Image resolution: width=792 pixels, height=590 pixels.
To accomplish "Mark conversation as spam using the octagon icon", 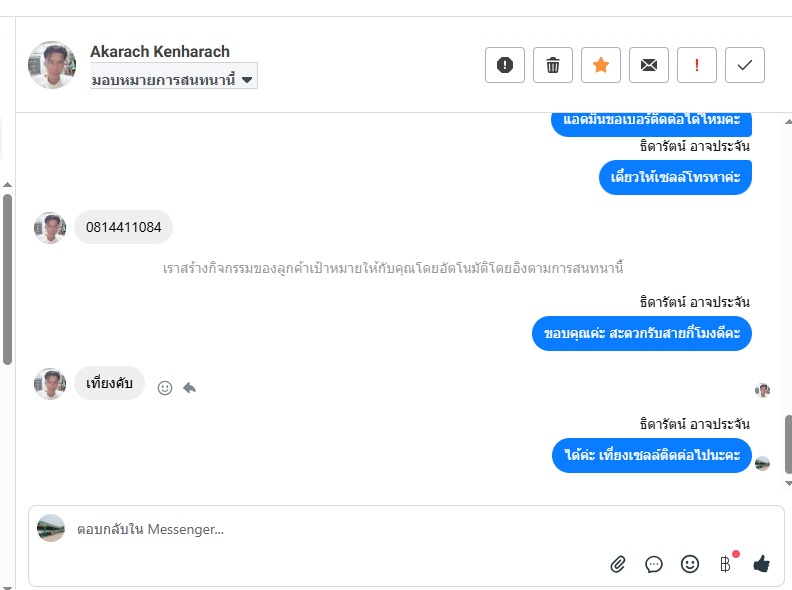I will pos(505,65).
